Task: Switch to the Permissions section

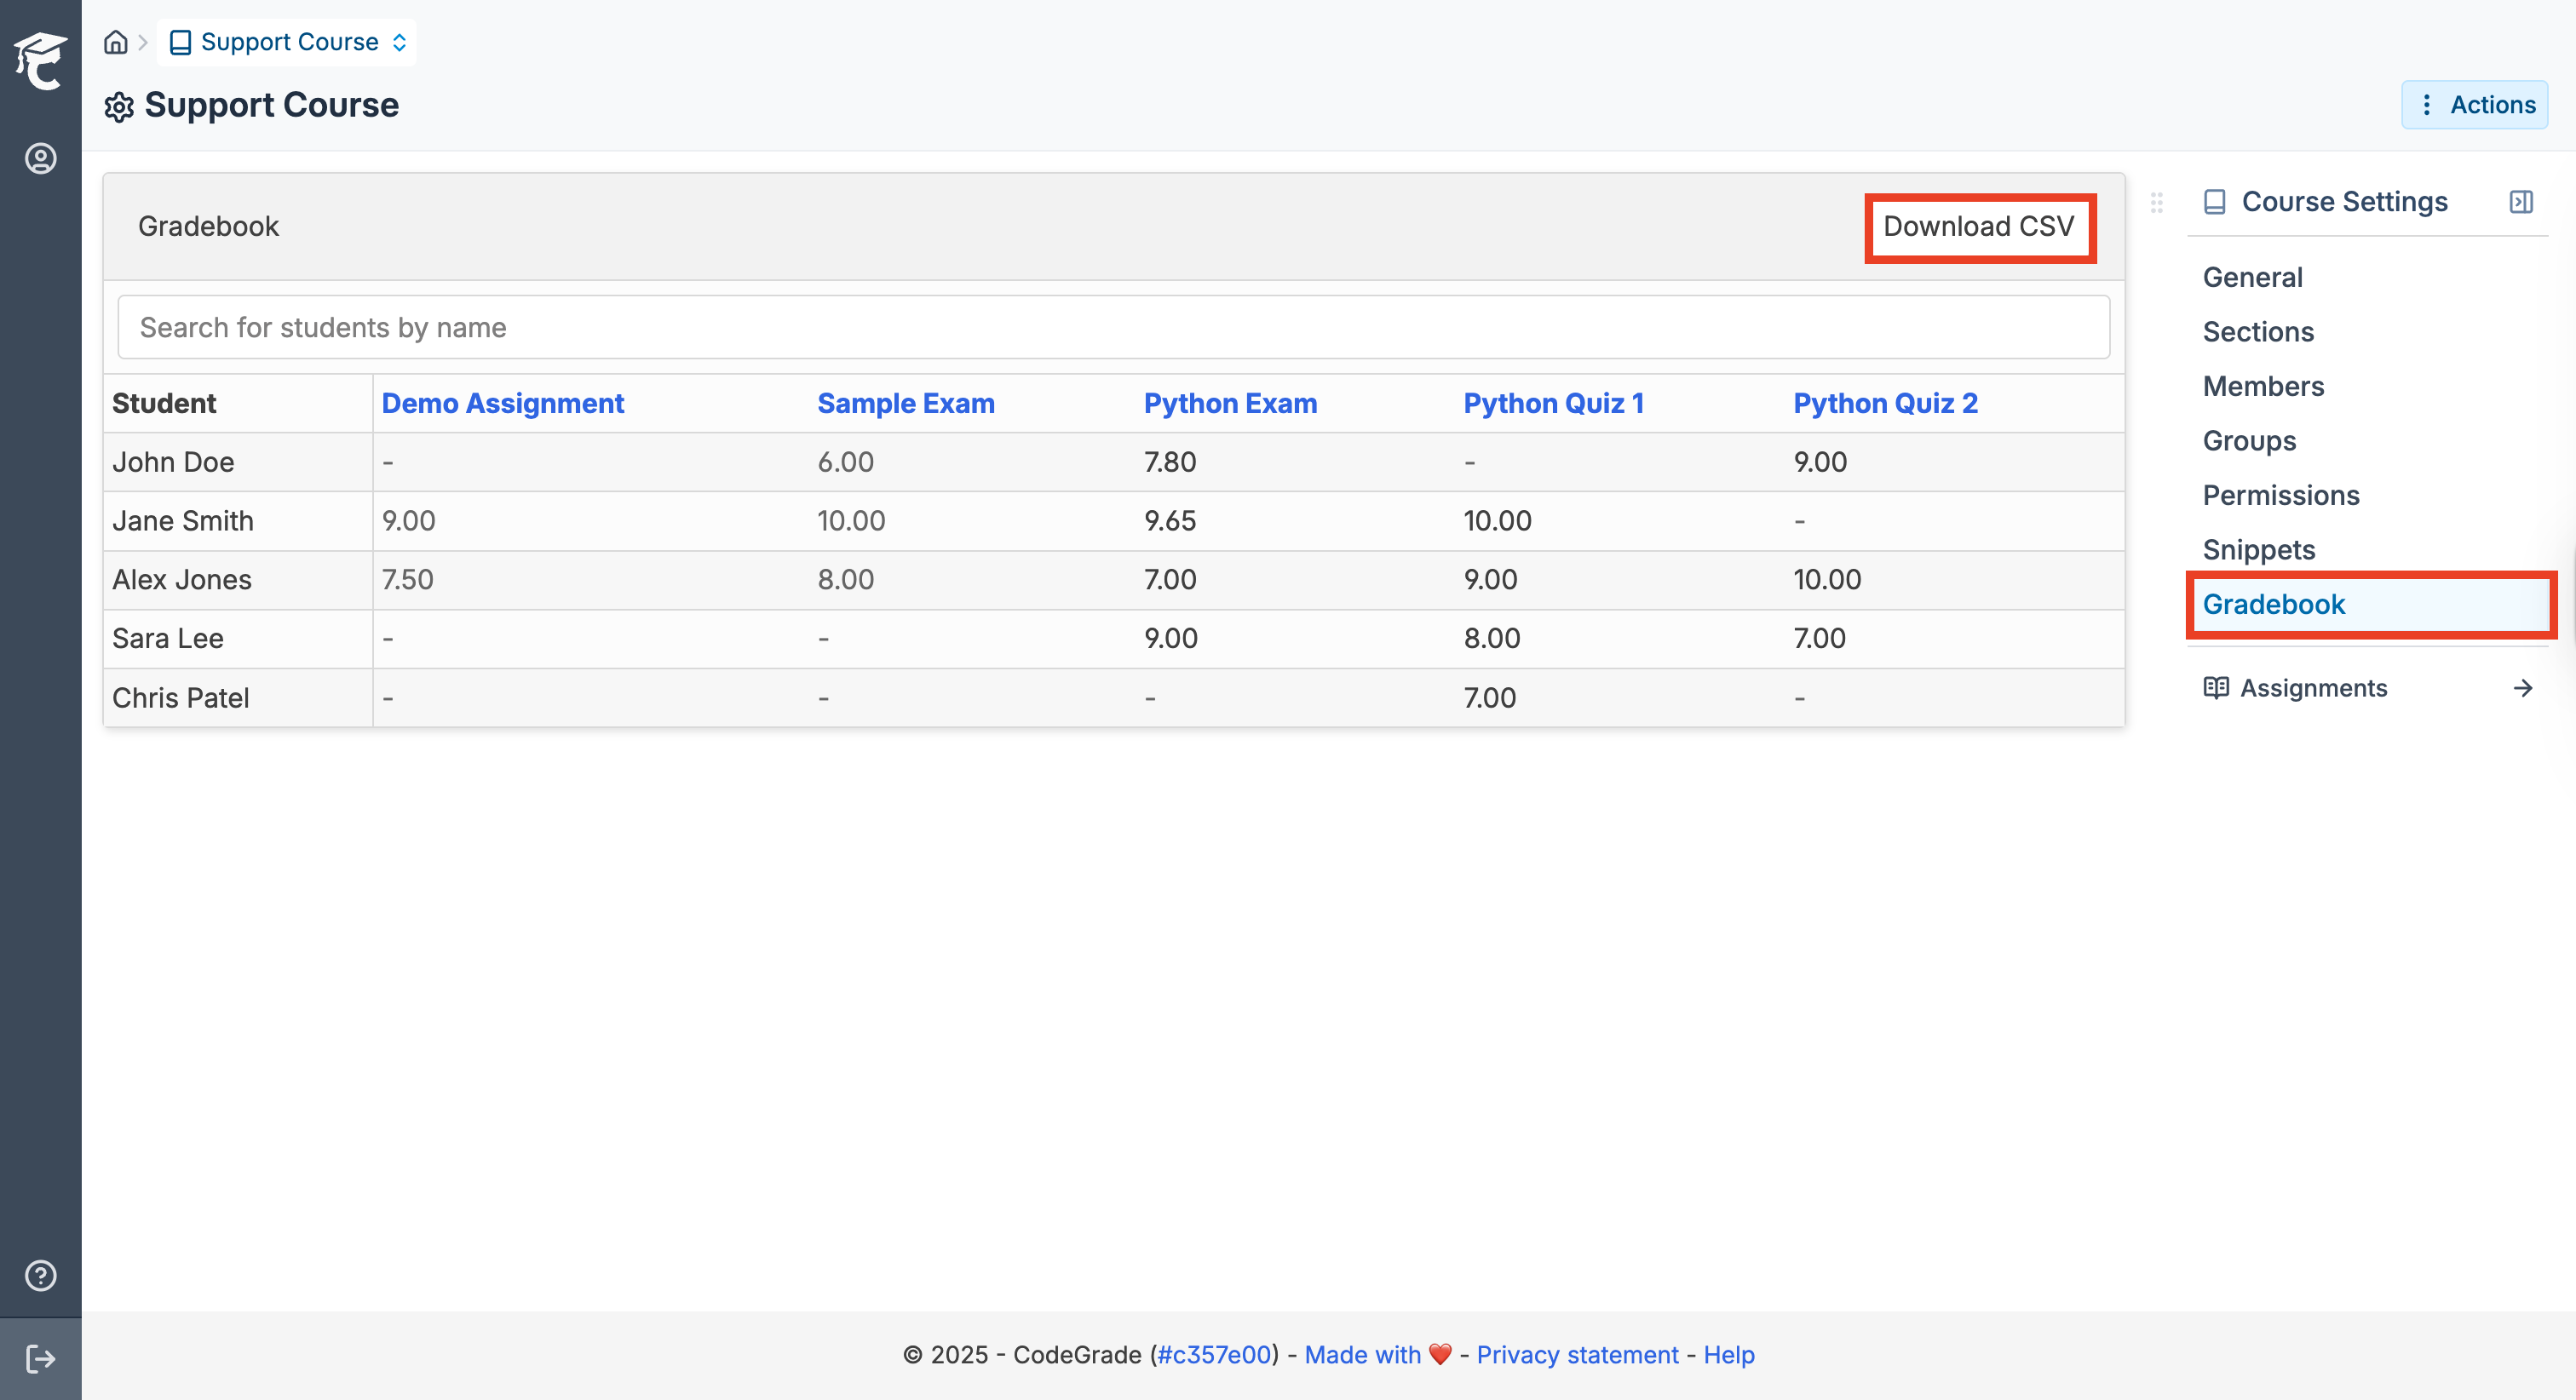Action: click(x=2280, y=495)
